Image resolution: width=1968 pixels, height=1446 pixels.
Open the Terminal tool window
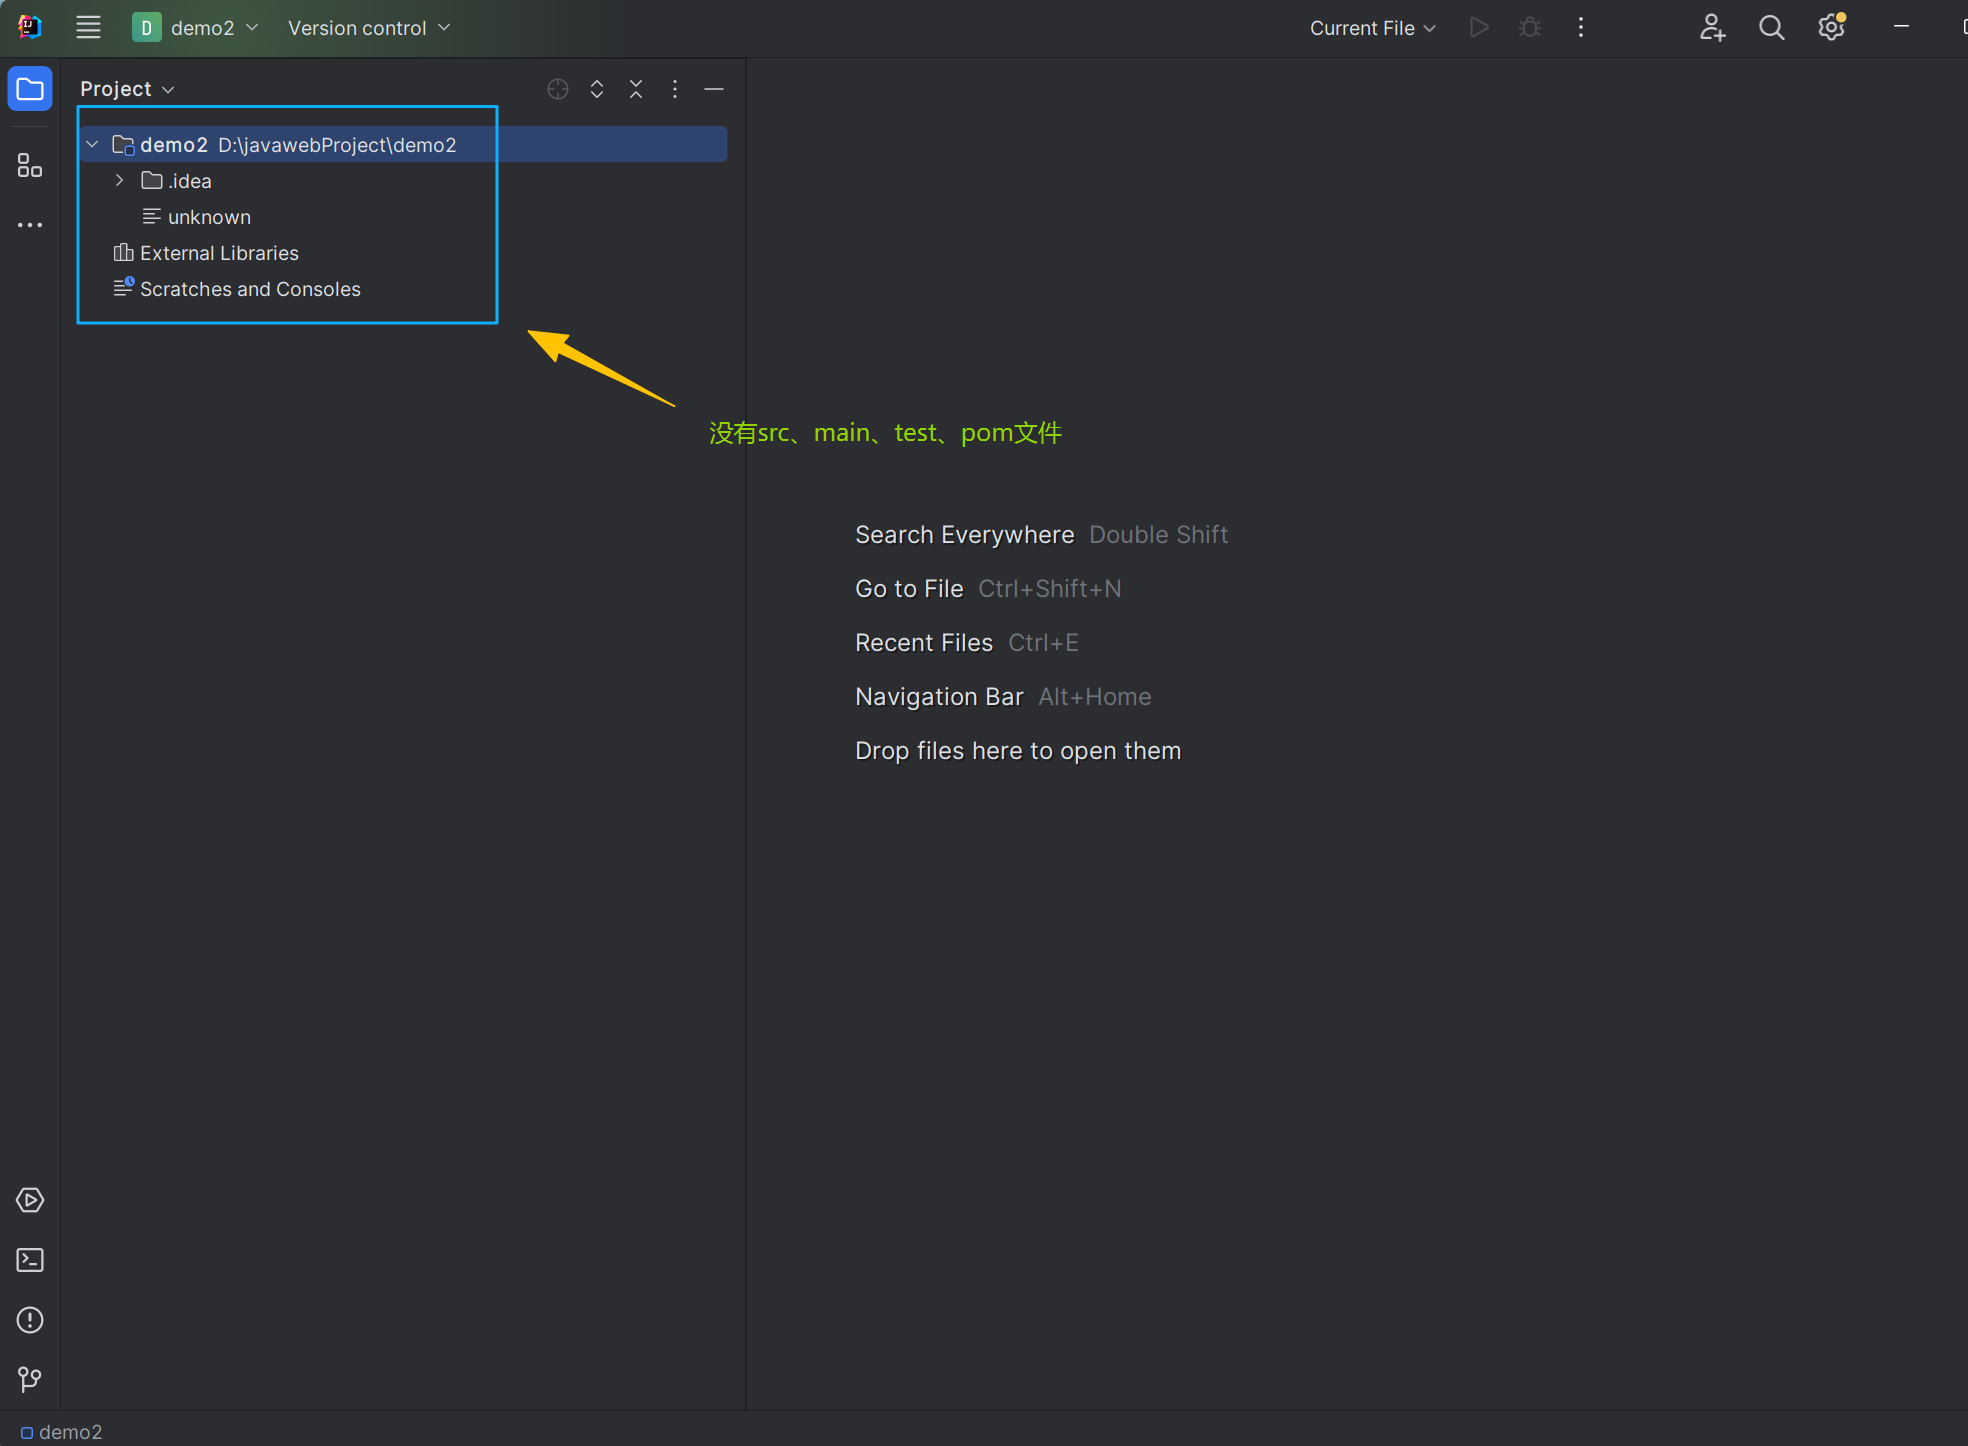[x=30, y=1260]
